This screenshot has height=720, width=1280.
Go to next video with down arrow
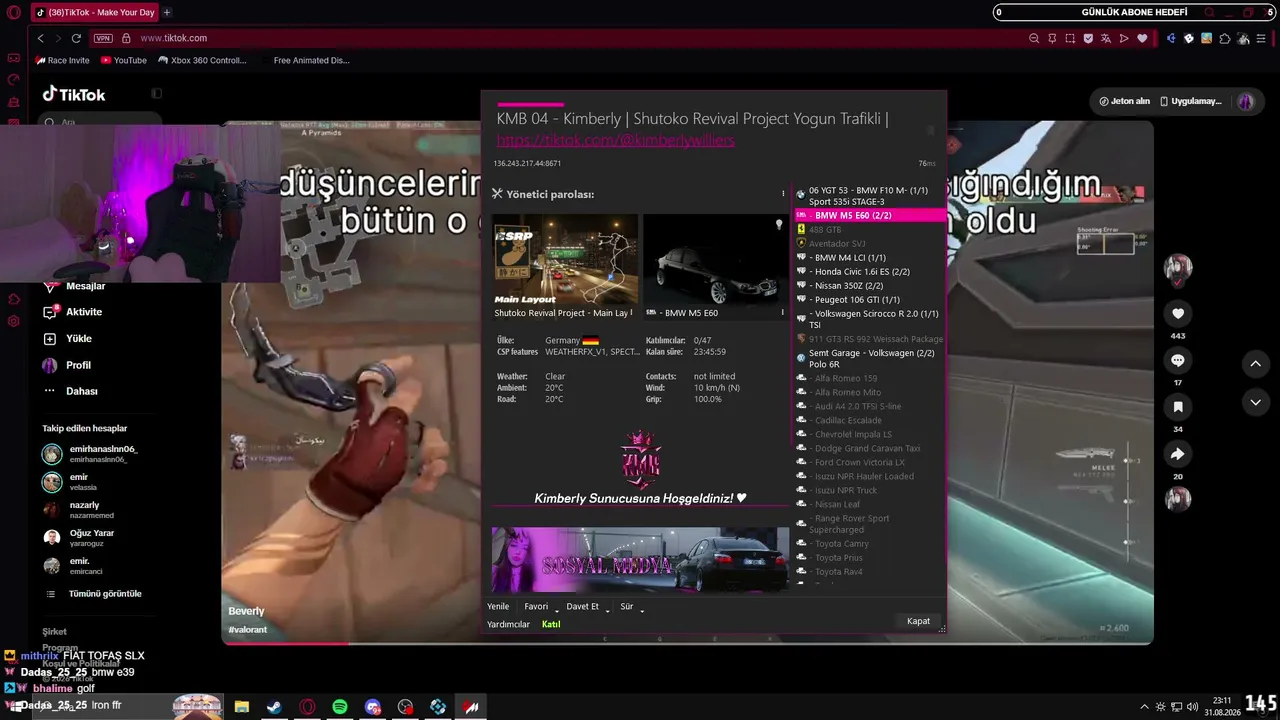coord(1255,402)
